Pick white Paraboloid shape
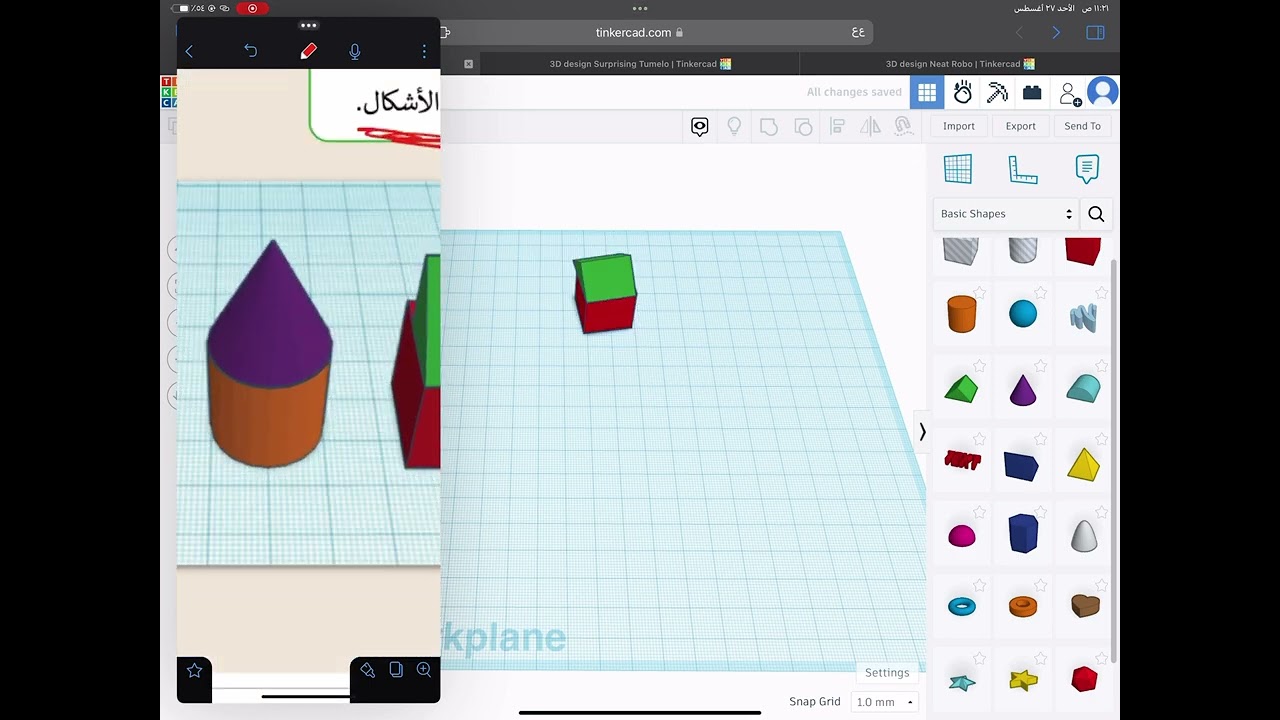Screen dimensions: 1280x720 [1084, 536]
